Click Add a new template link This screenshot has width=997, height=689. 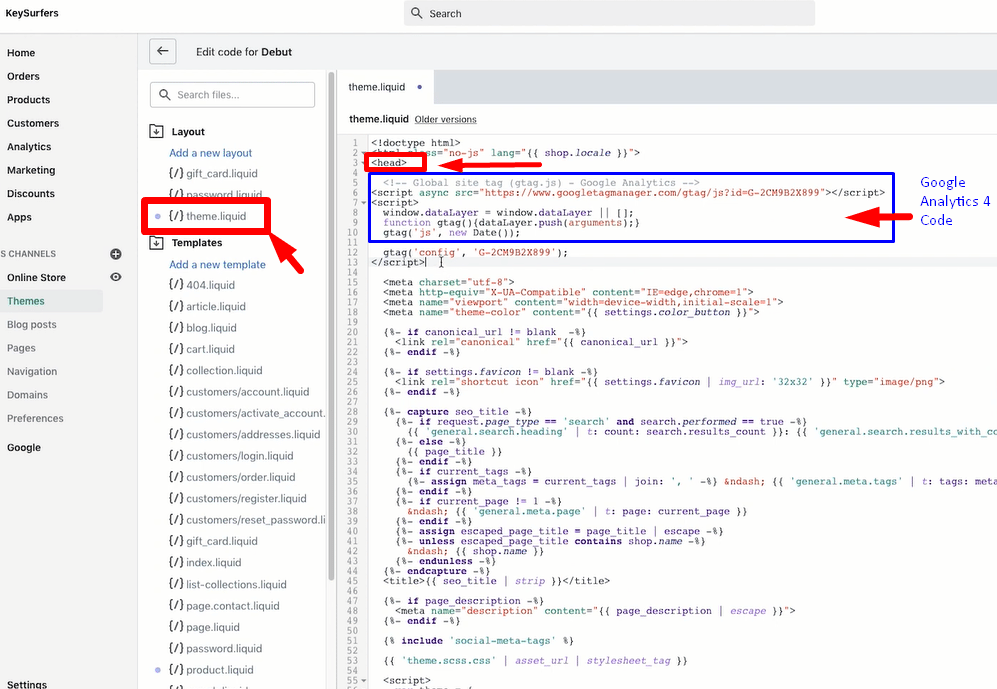pos(217,264)
